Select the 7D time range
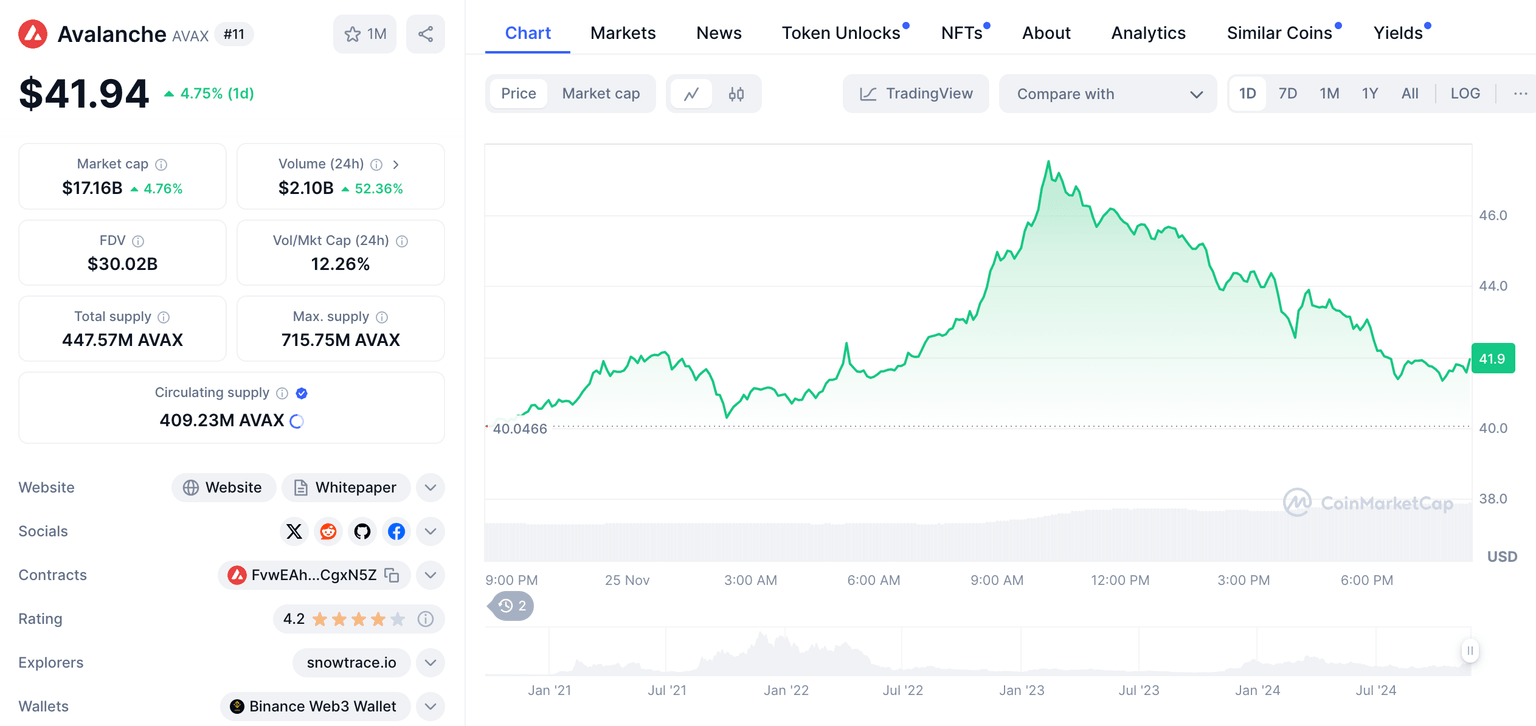 1287,94
